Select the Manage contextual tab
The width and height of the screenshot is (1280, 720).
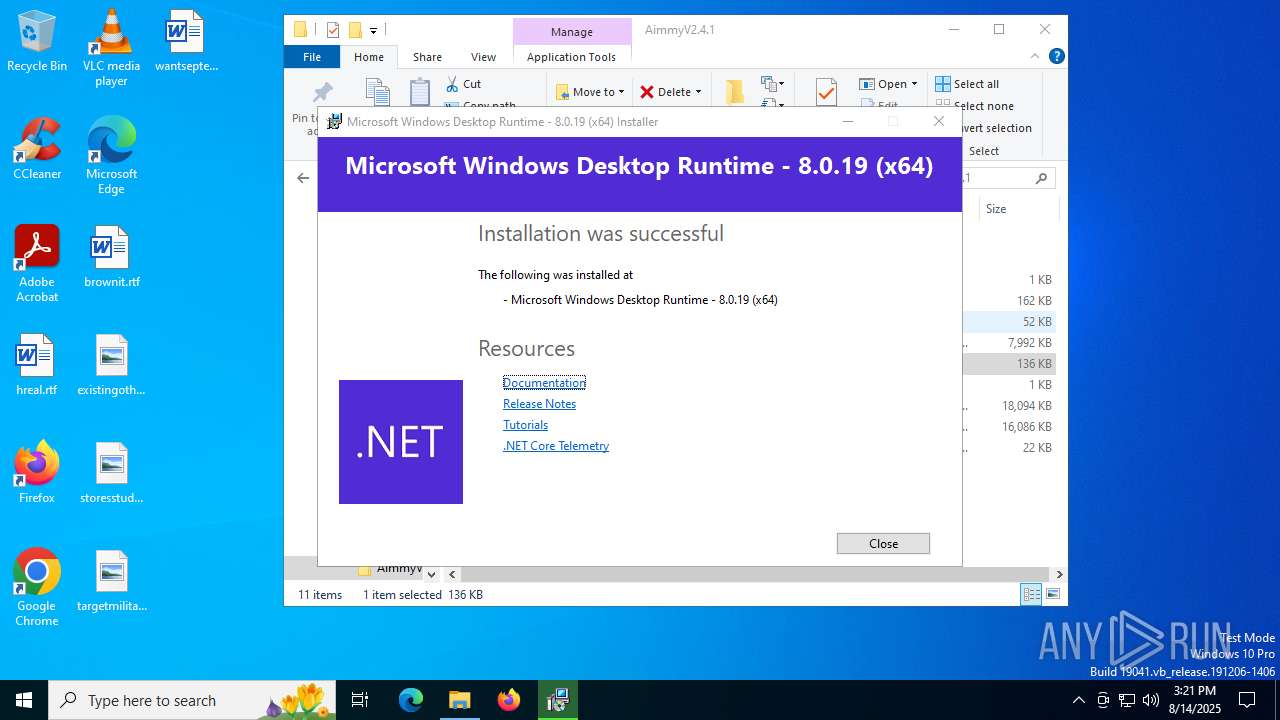[x=571, y=32]
